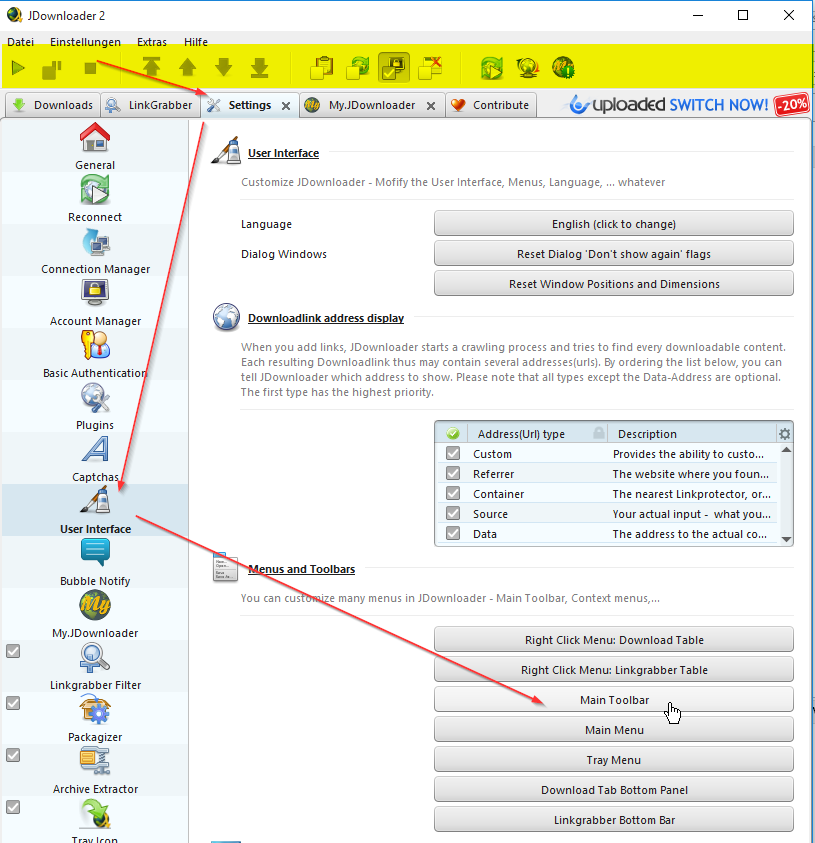The width and height of the screenshot is (815, 843).
Task: Uncheck the Data address type
Action: tap(453, 533)
